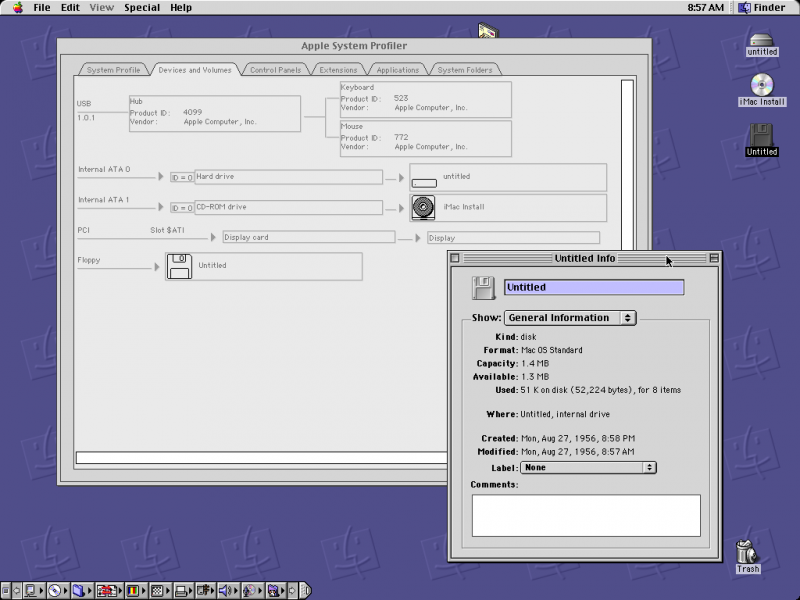The width and height of the screenshot is (800, 600).
Task: Expand the Internal ATA 1 disclosure triangle
Action: point(160,207)
